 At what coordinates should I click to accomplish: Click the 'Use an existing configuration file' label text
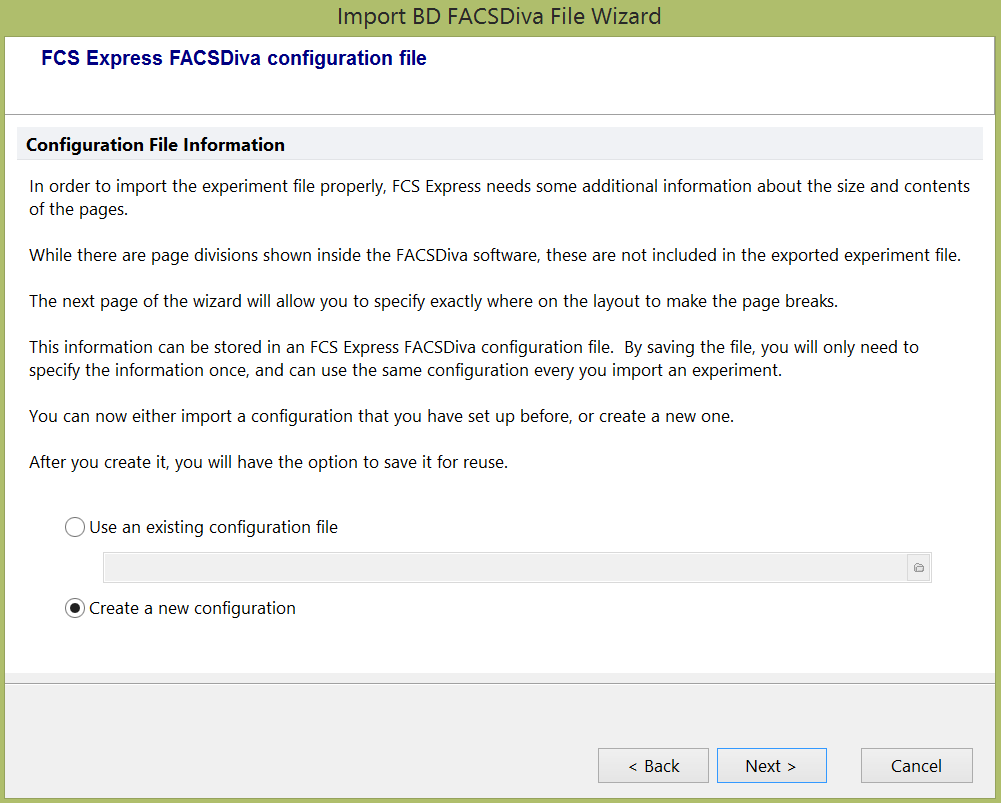coord(213,527)
